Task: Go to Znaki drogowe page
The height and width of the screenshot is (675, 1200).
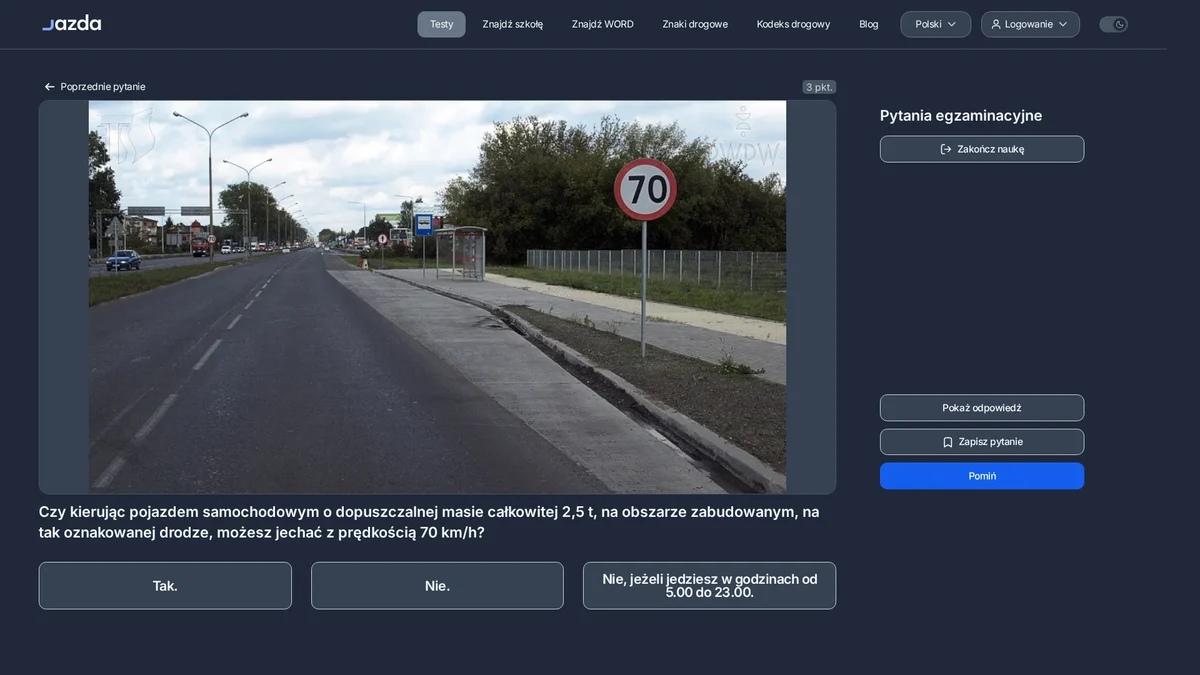Action: 695,24
